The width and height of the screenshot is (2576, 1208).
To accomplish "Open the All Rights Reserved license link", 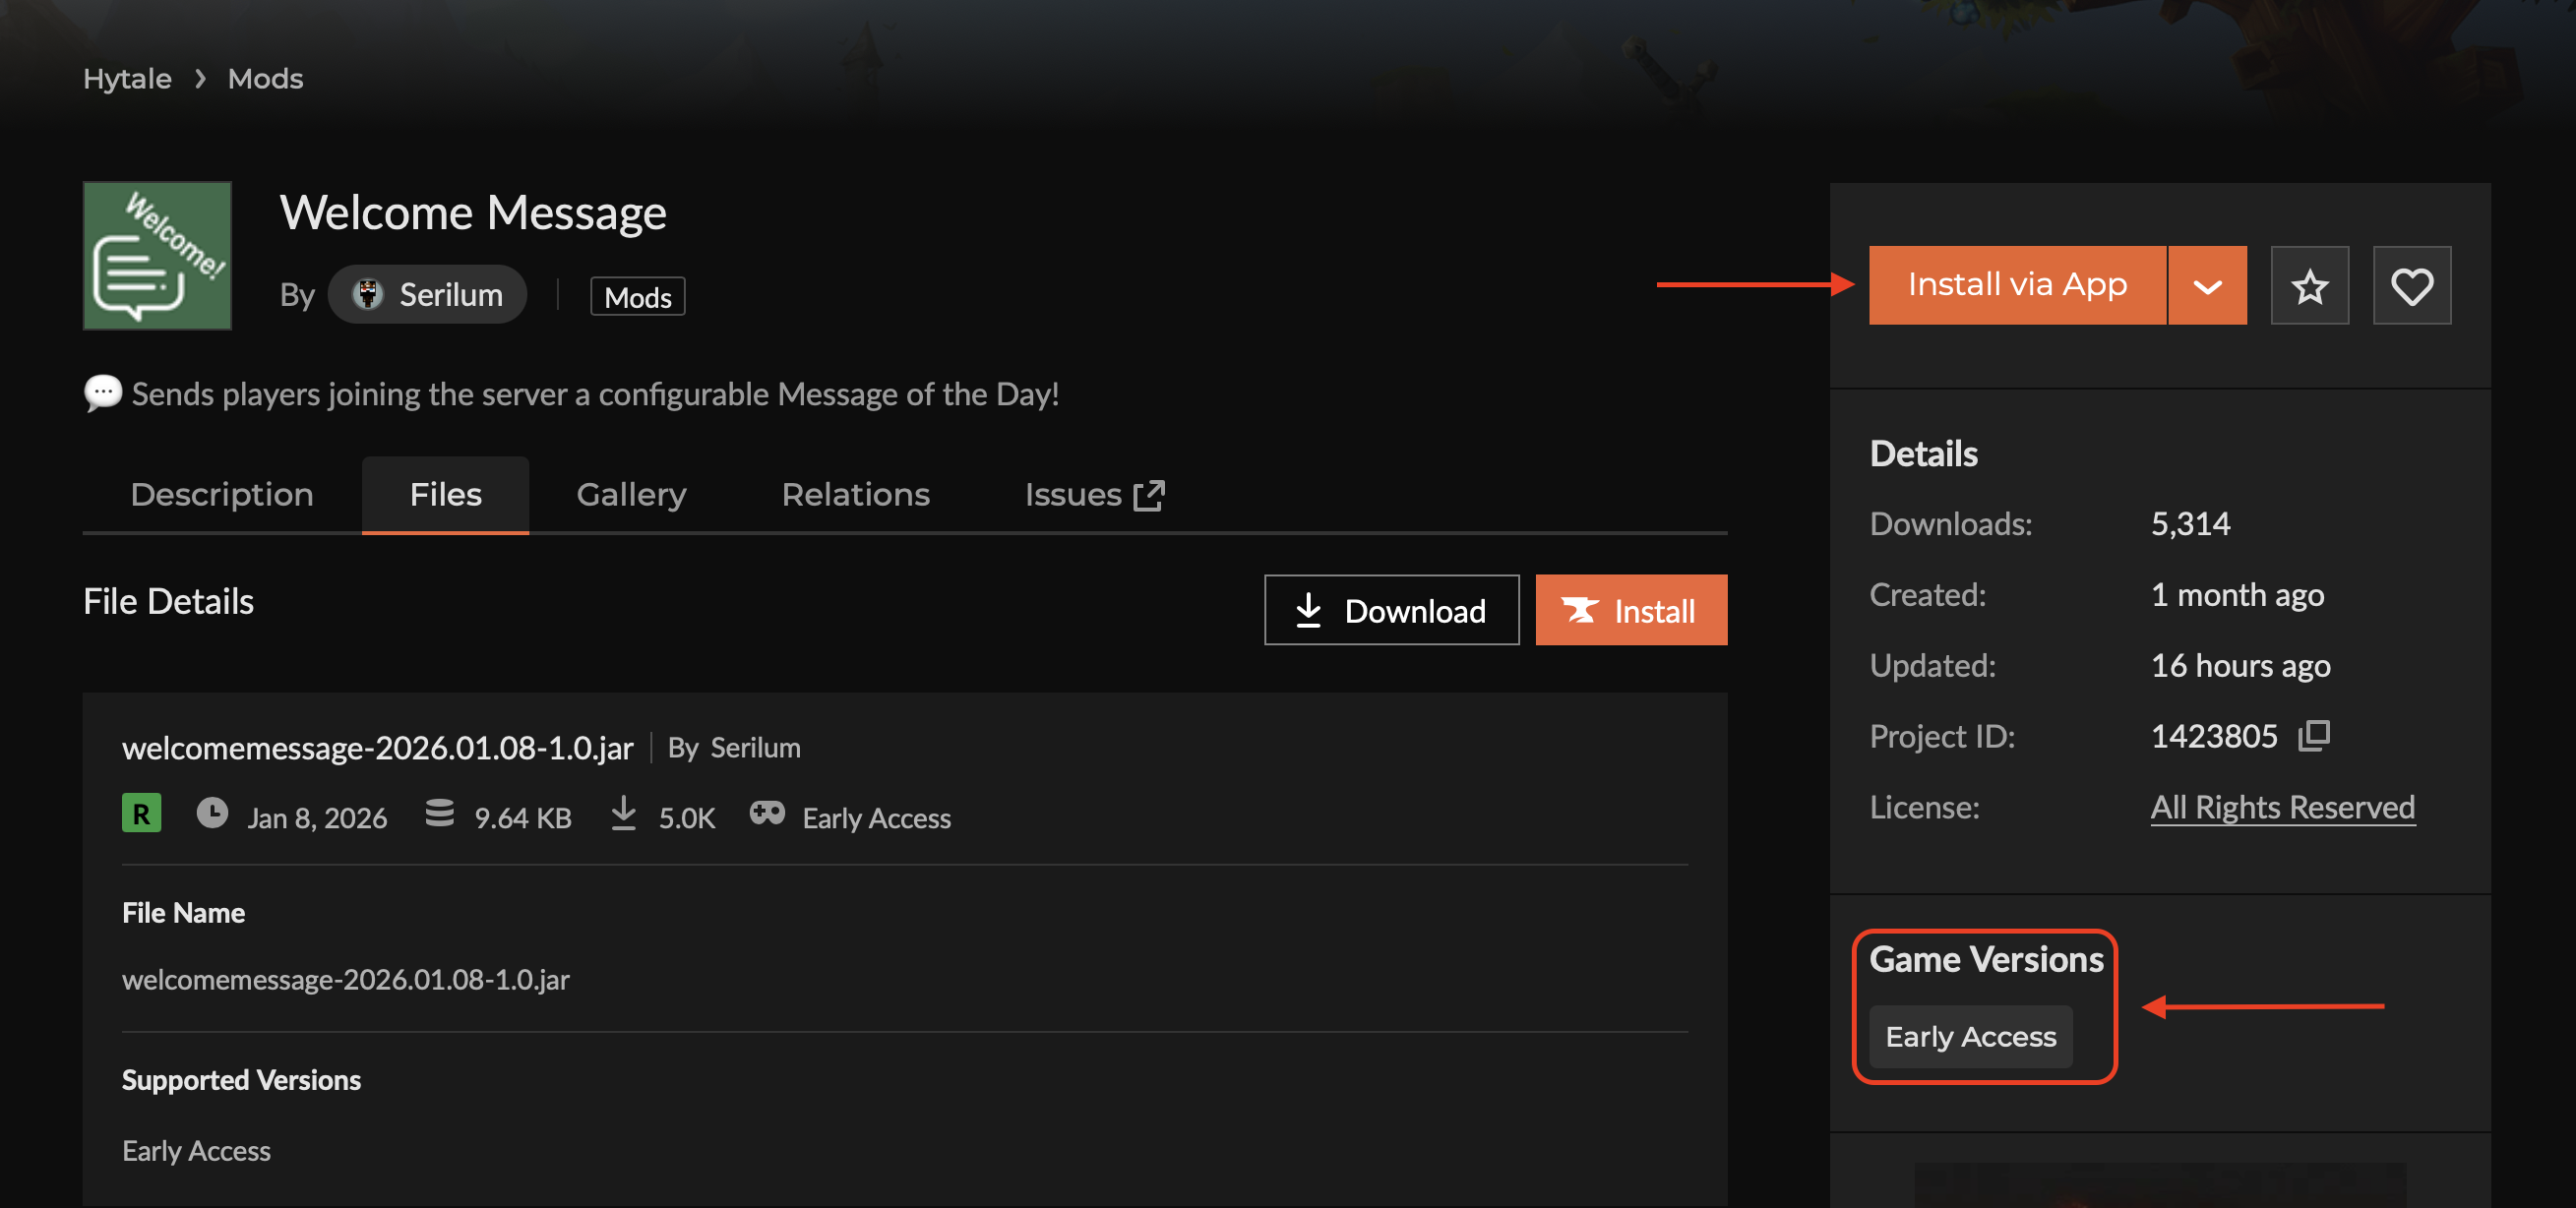I will pyautogui.click(x=2282, y=807).
